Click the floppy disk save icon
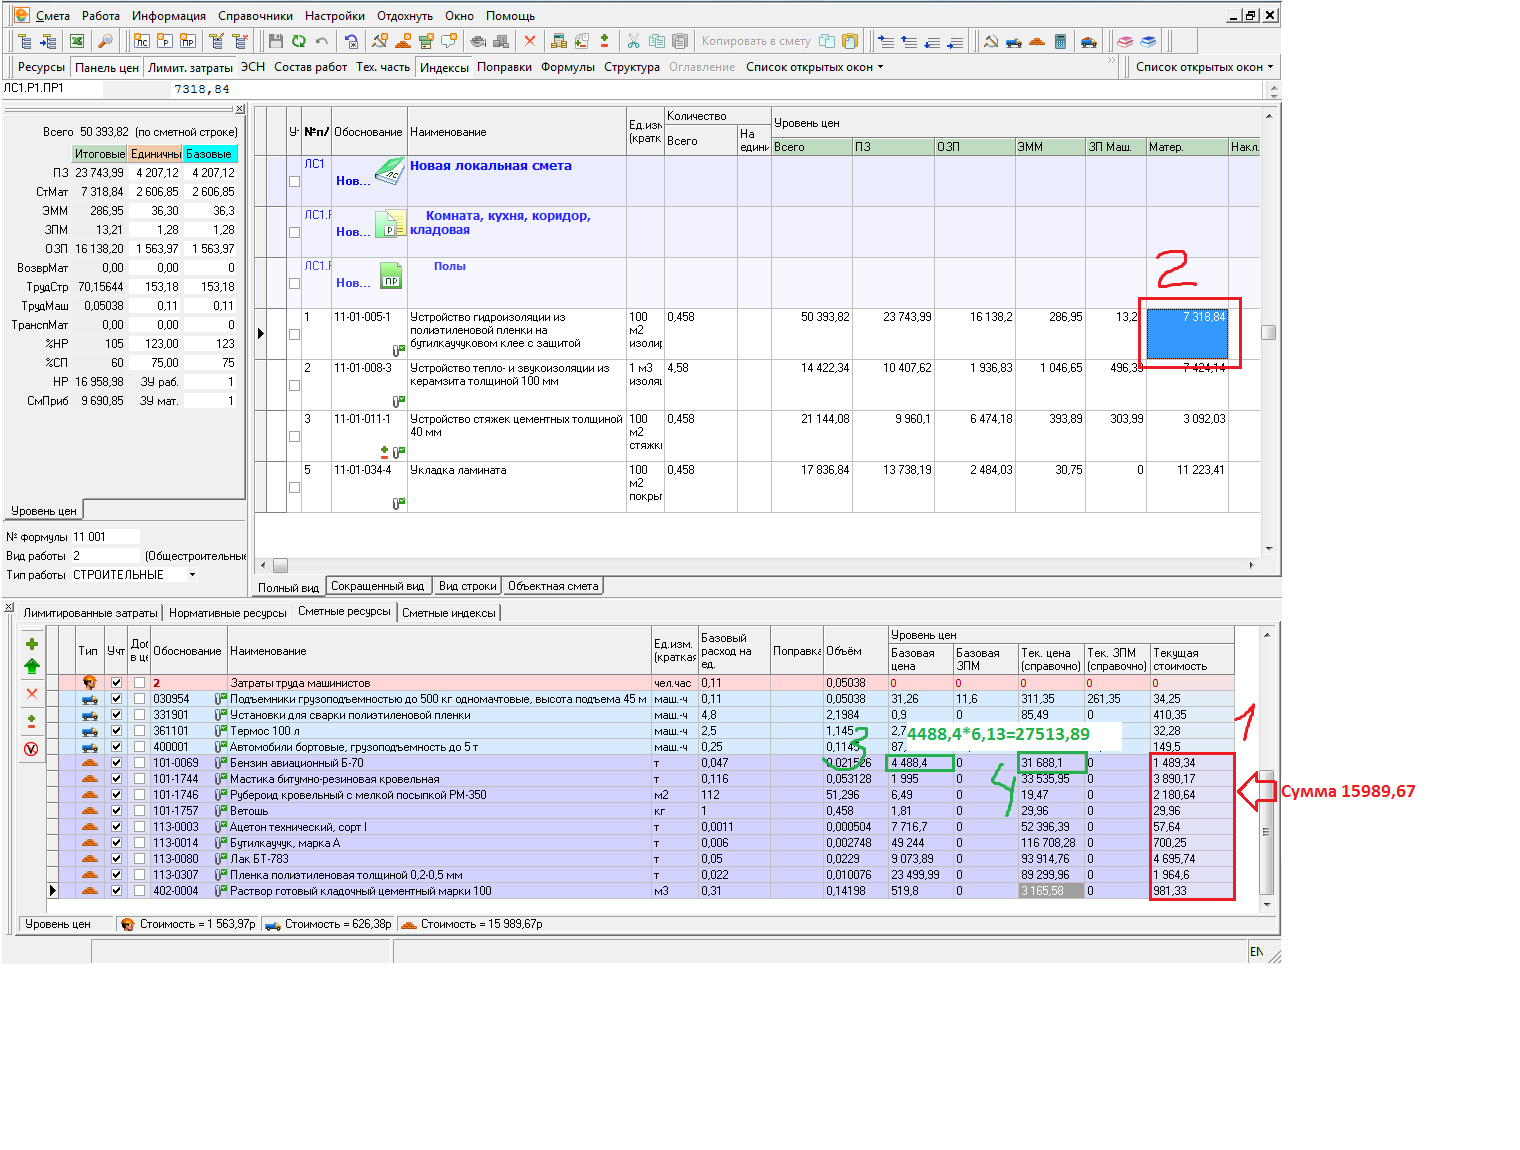This screenshot has height=1150, width=1520. [x=276, y=41]
